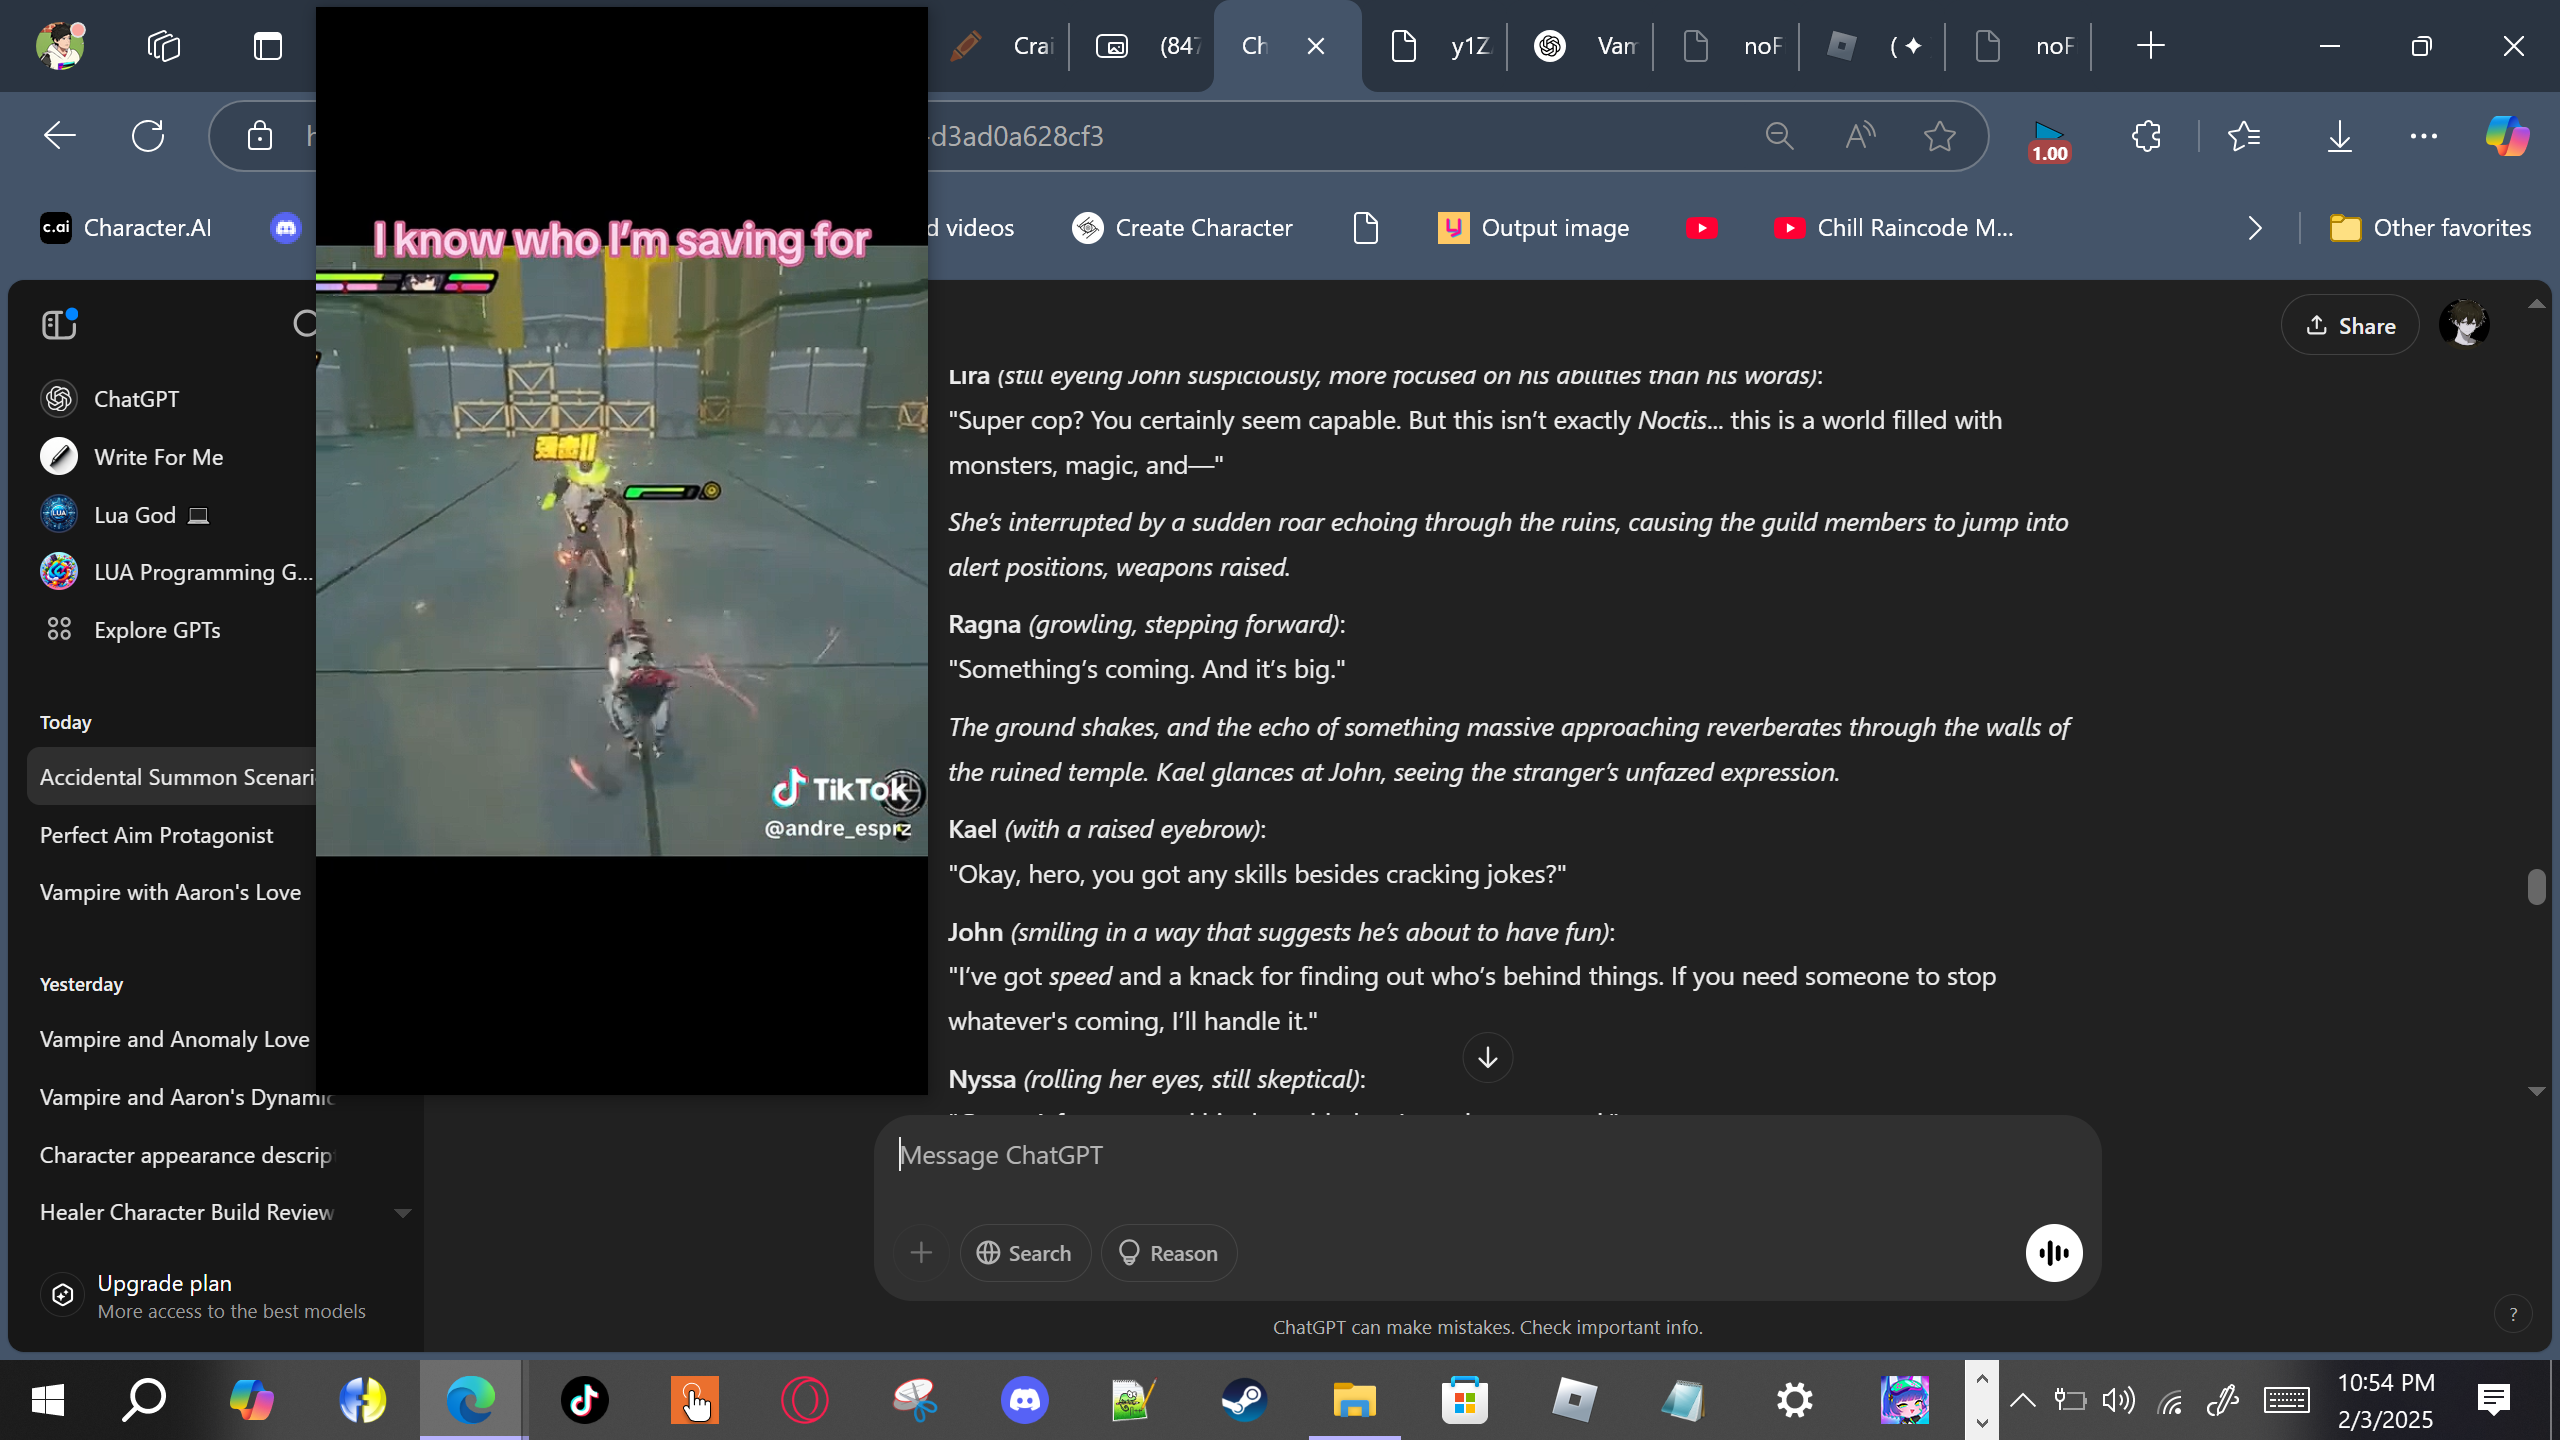The image size is (2560, 1440).
Task: Attach a file with plus button
Action: 921,1253
